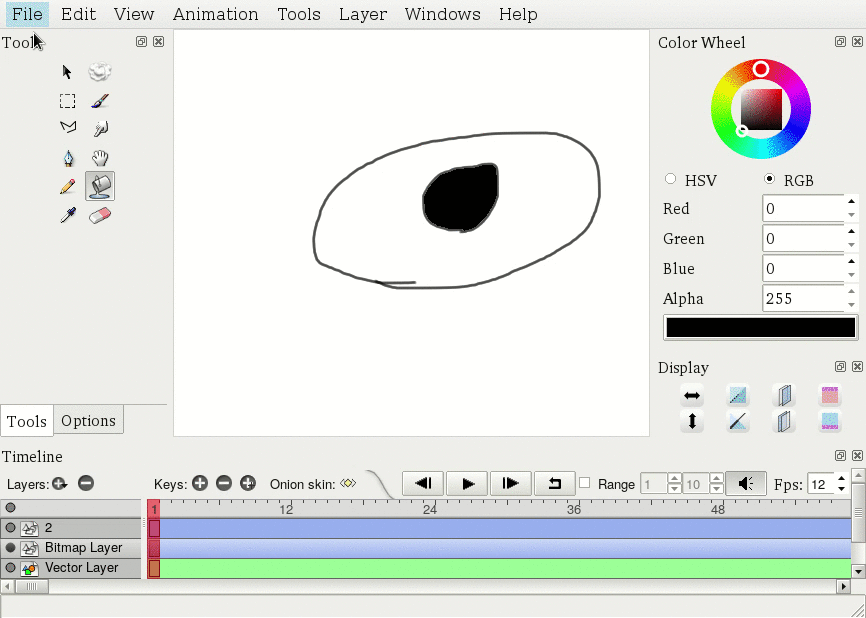The image size is (866, 618).
Task: Float the Tools panel
Action: (x=141, y=41)
